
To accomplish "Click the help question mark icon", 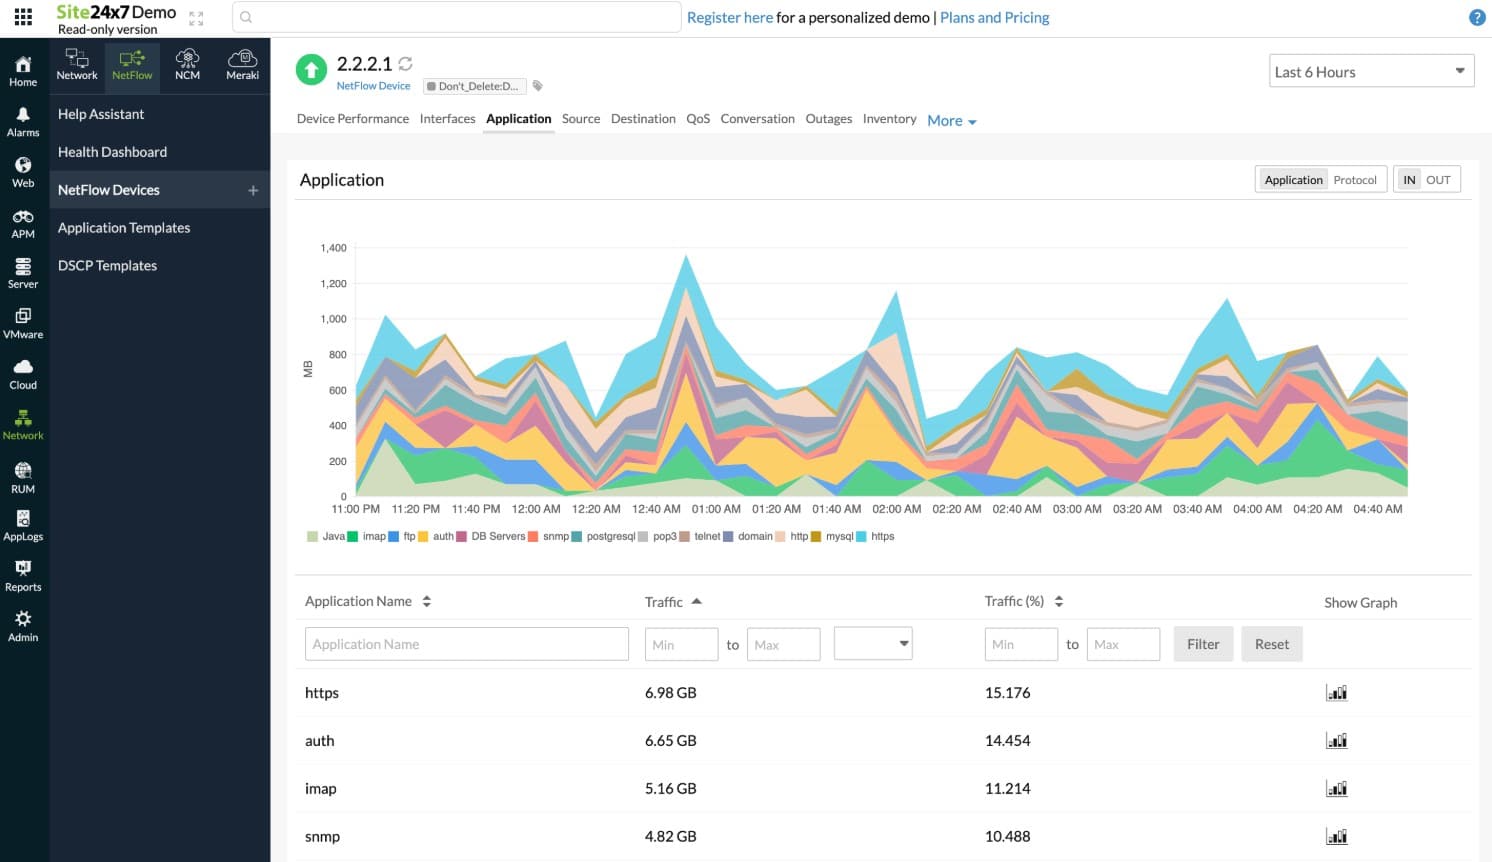I will (1476, 17).
